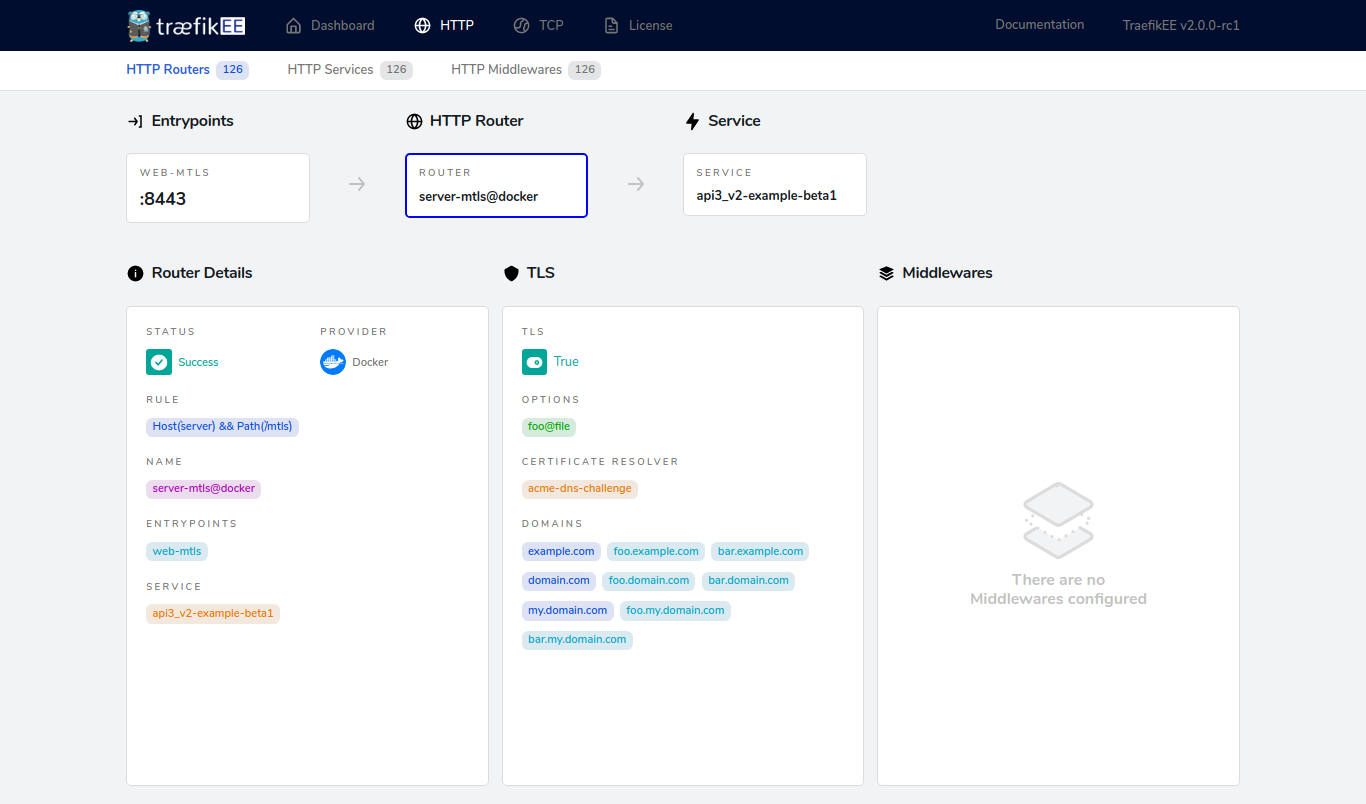Open the License page
This screenshot has width=1366, height=804.
click(638, 25)
